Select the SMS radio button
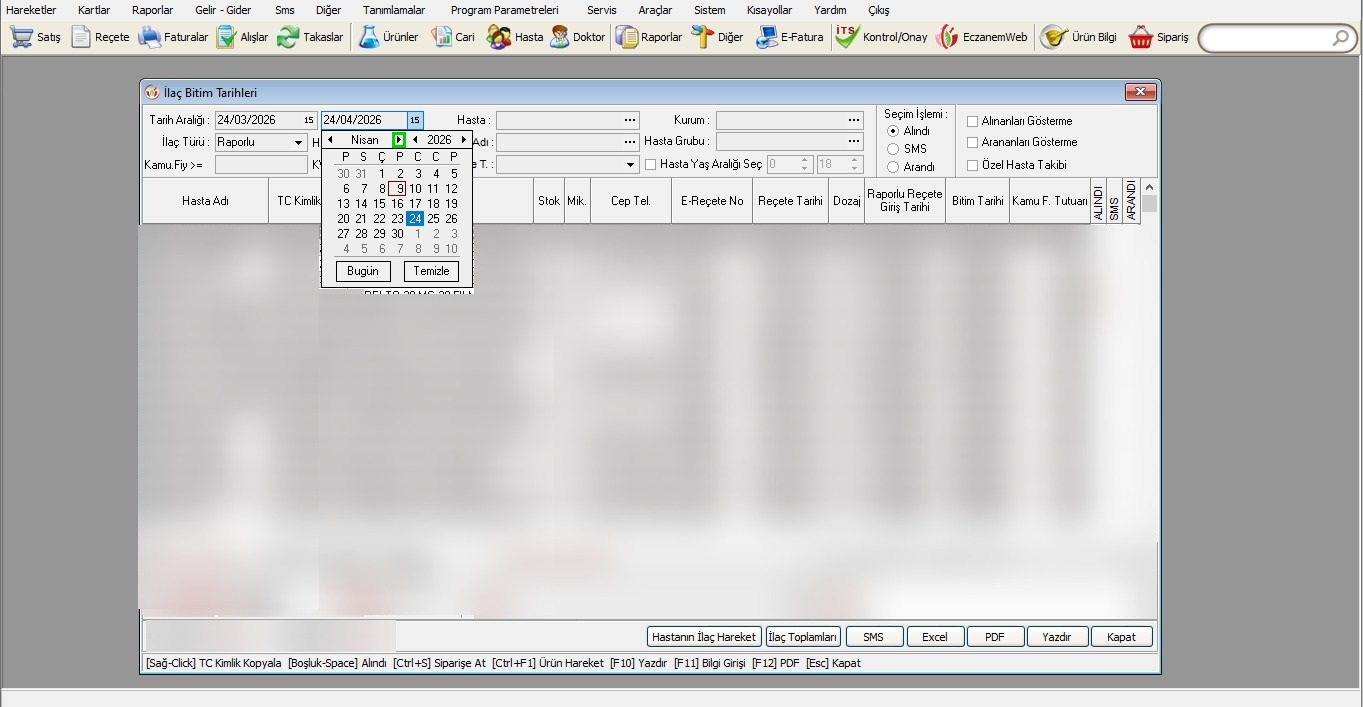Viewport: 1363px width, 707px height. [893, 149]
